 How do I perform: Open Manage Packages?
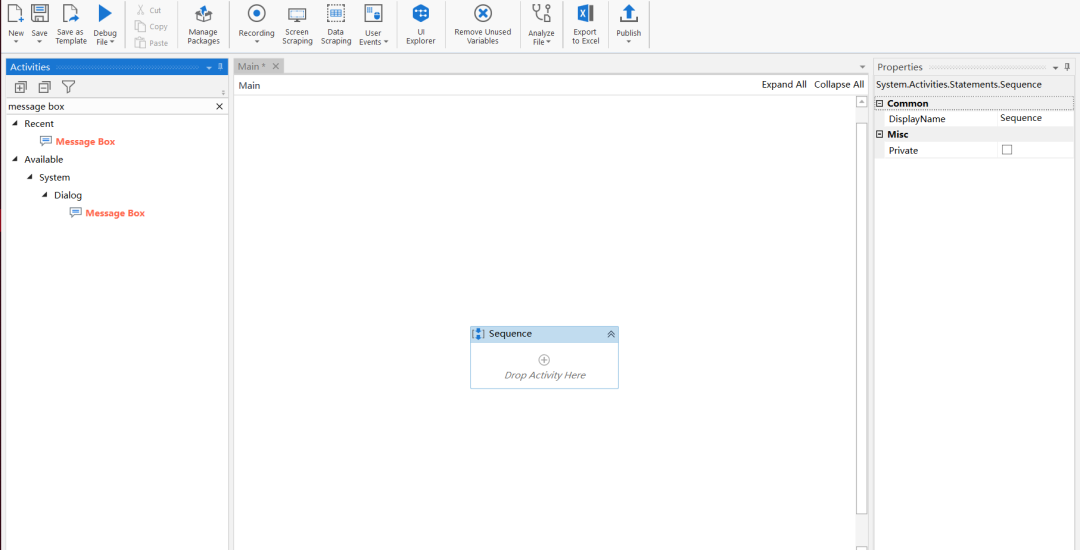pos(203,25)
